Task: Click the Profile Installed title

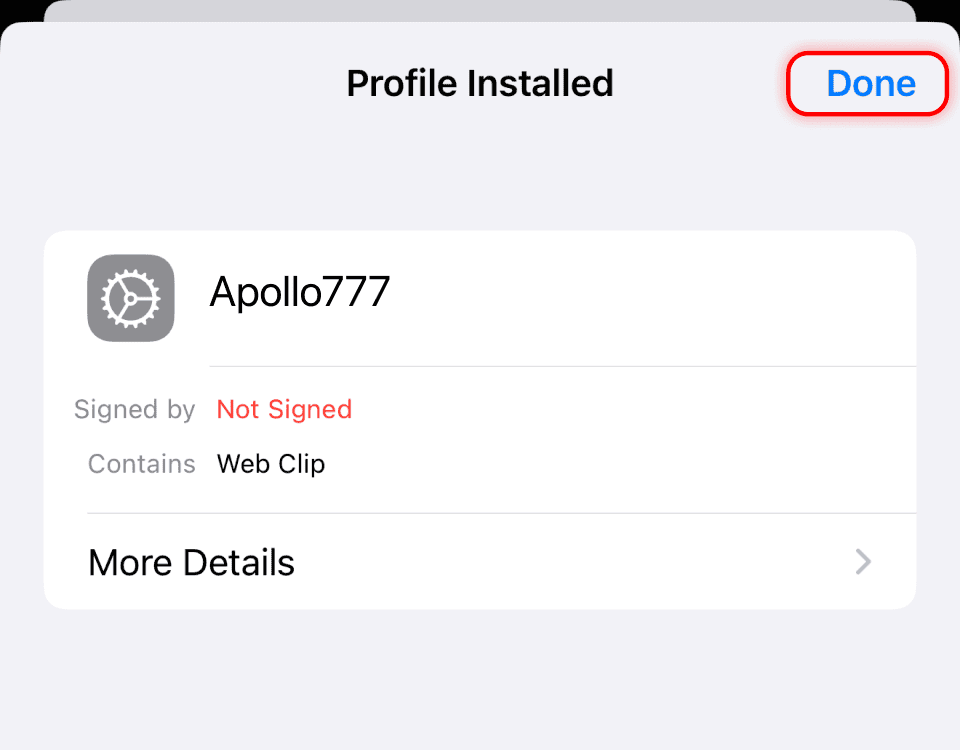Action: 479,83
